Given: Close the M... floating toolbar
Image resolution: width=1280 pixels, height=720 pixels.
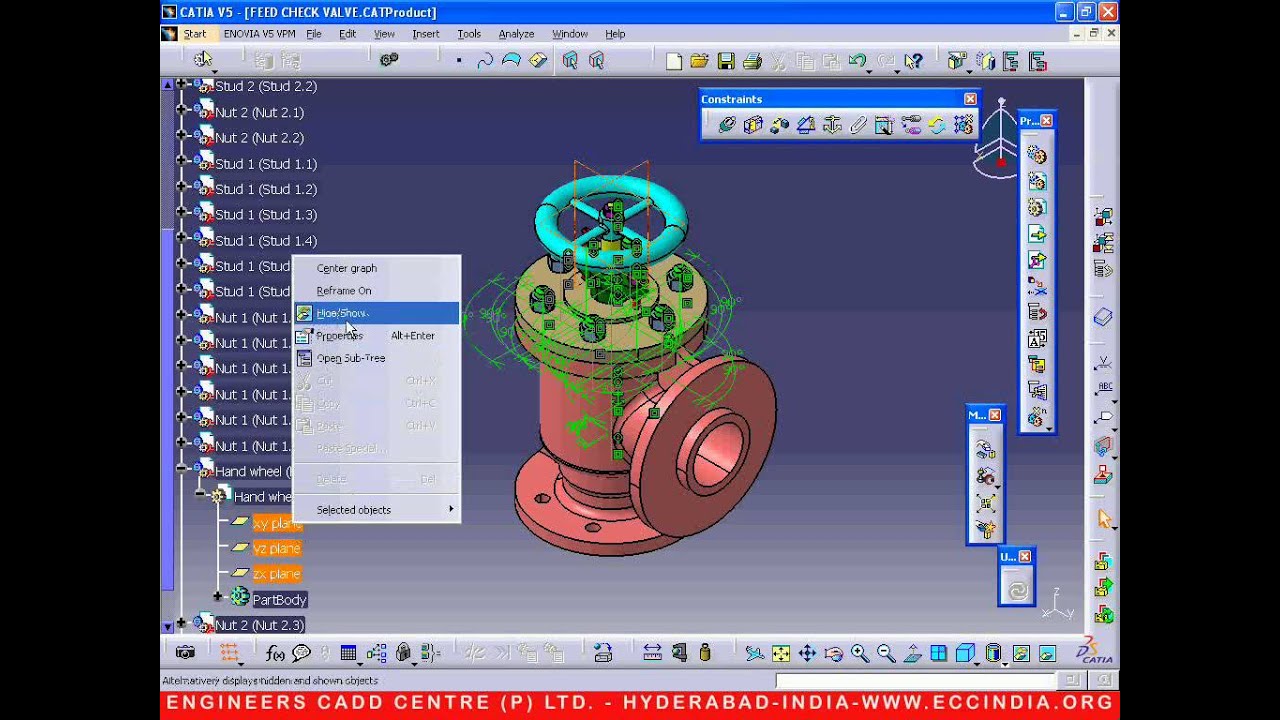Looking at the screenshot, I should (995, 415).
